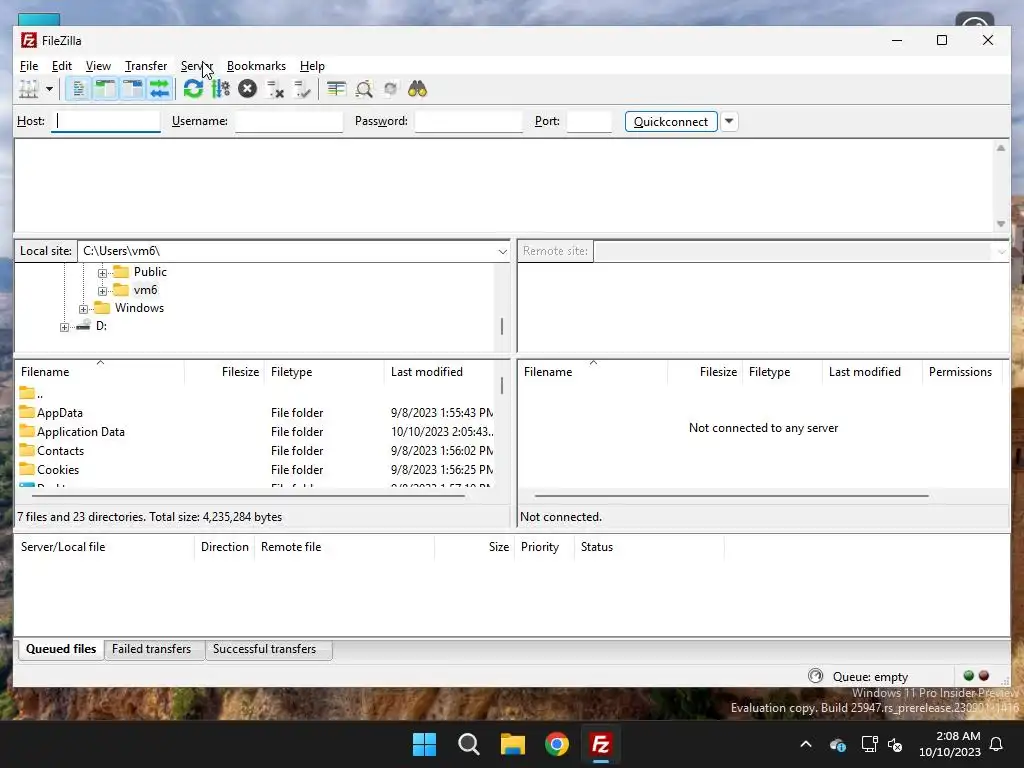Open directory listing filters dialog
Screen dimensions: 1024x768
[x=336, y=89]
